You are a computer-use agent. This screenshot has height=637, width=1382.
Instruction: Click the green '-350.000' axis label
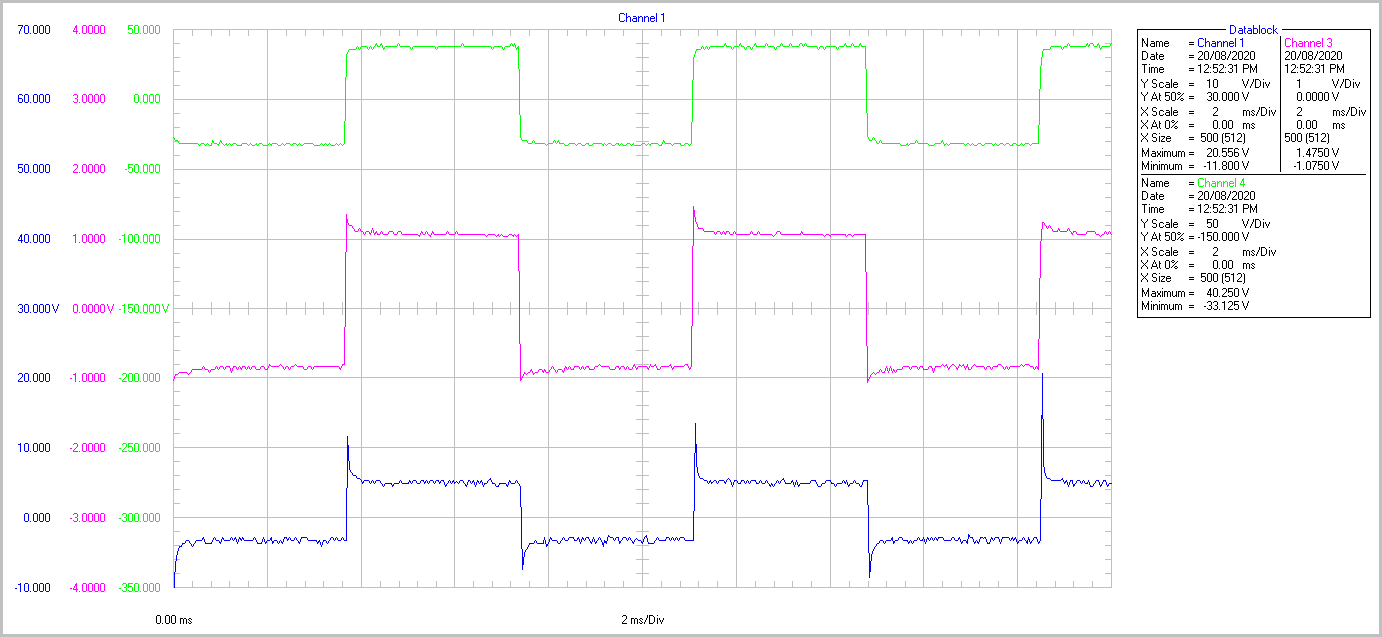point(139,588)
